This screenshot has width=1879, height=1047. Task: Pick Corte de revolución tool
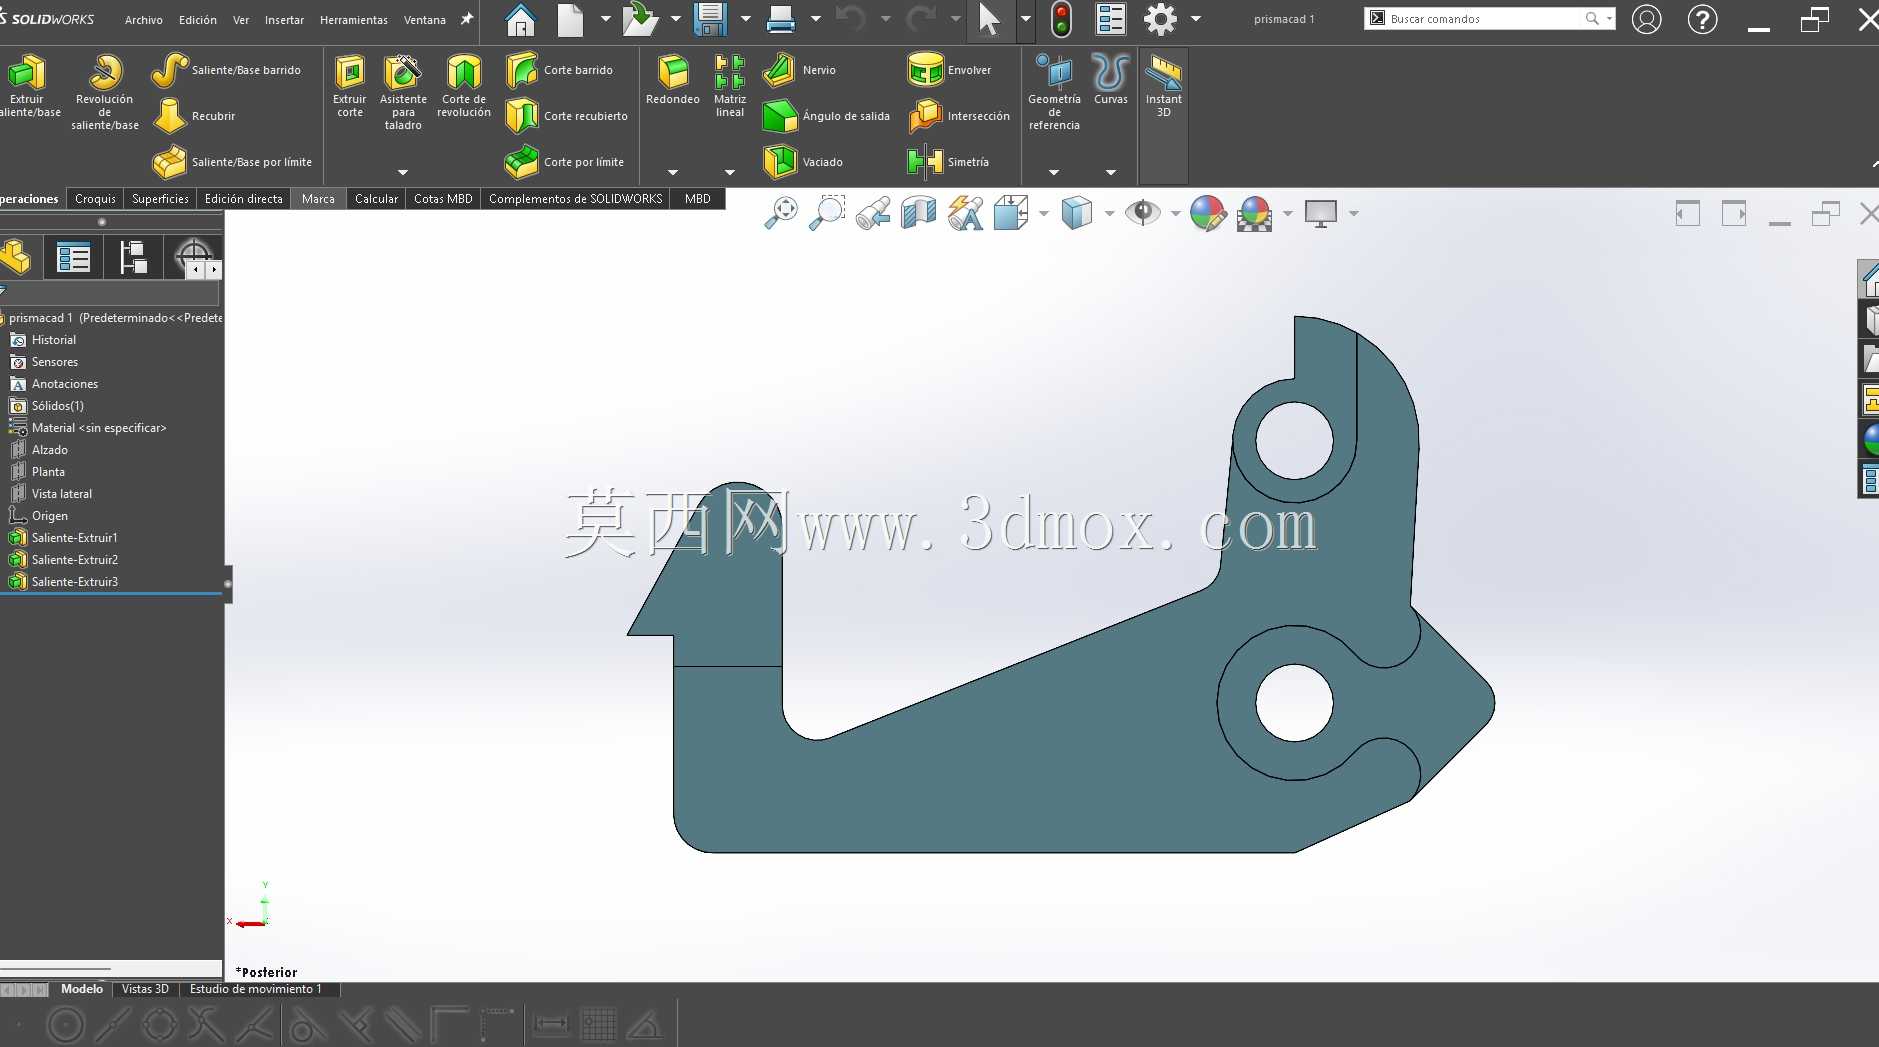tap(464, 87)
